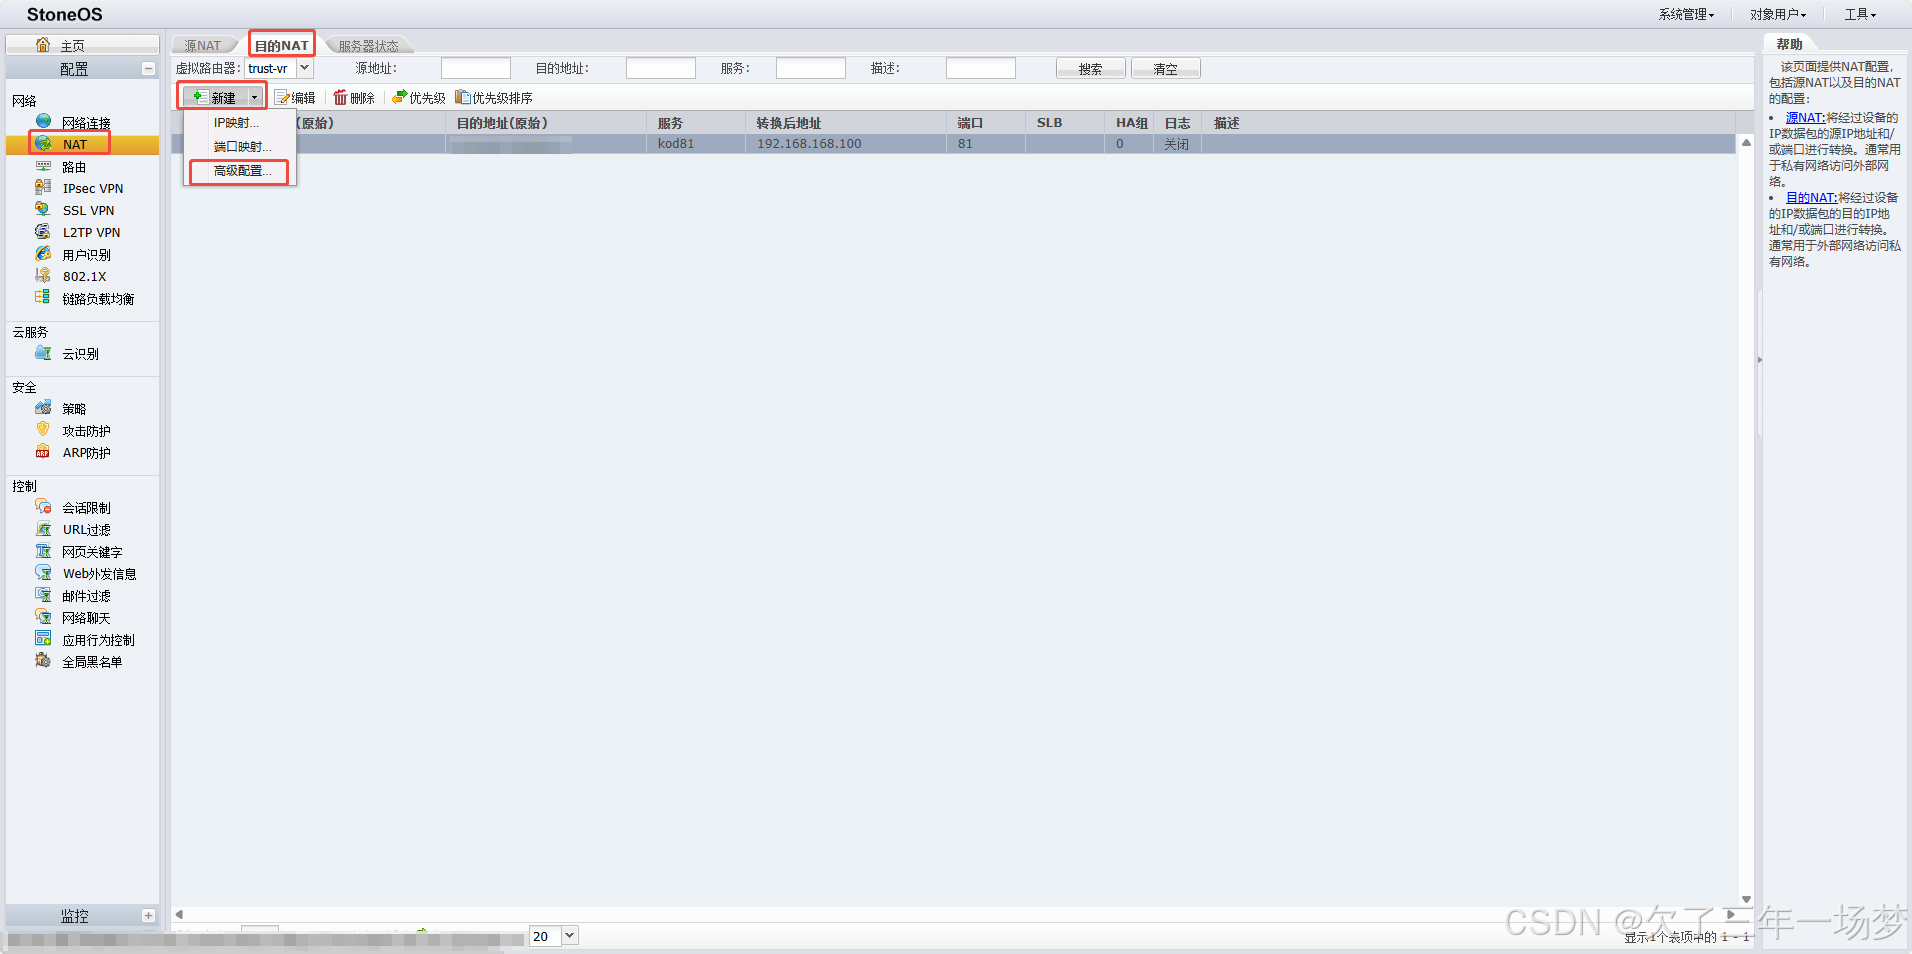Click the 全局黑名单 icon
Screen dimensions: 1912x954
pyautogui.click(x=43, y=661)
